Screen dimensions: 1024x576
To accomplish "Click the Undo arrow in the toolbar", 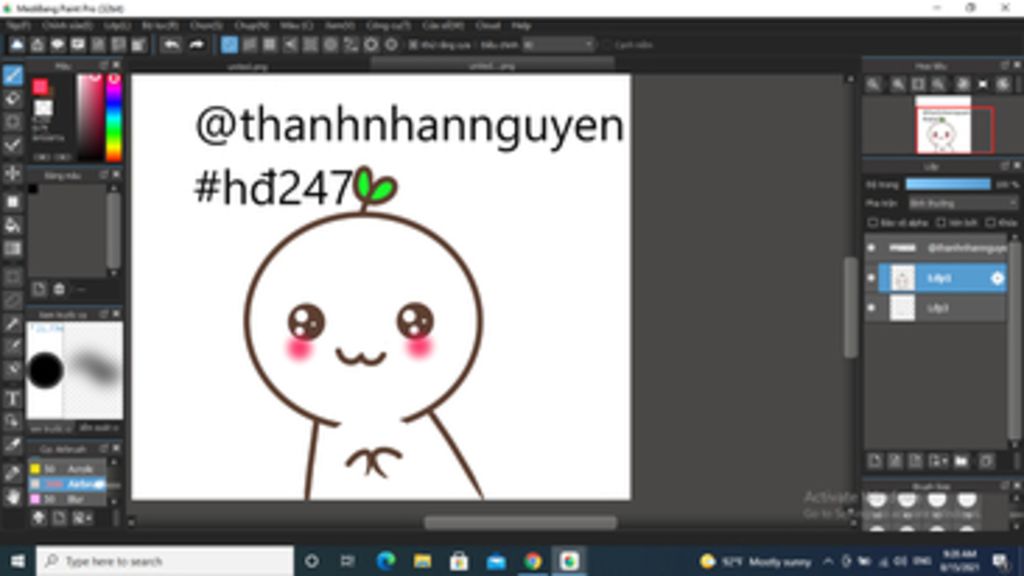I will (x=171, y=44).
